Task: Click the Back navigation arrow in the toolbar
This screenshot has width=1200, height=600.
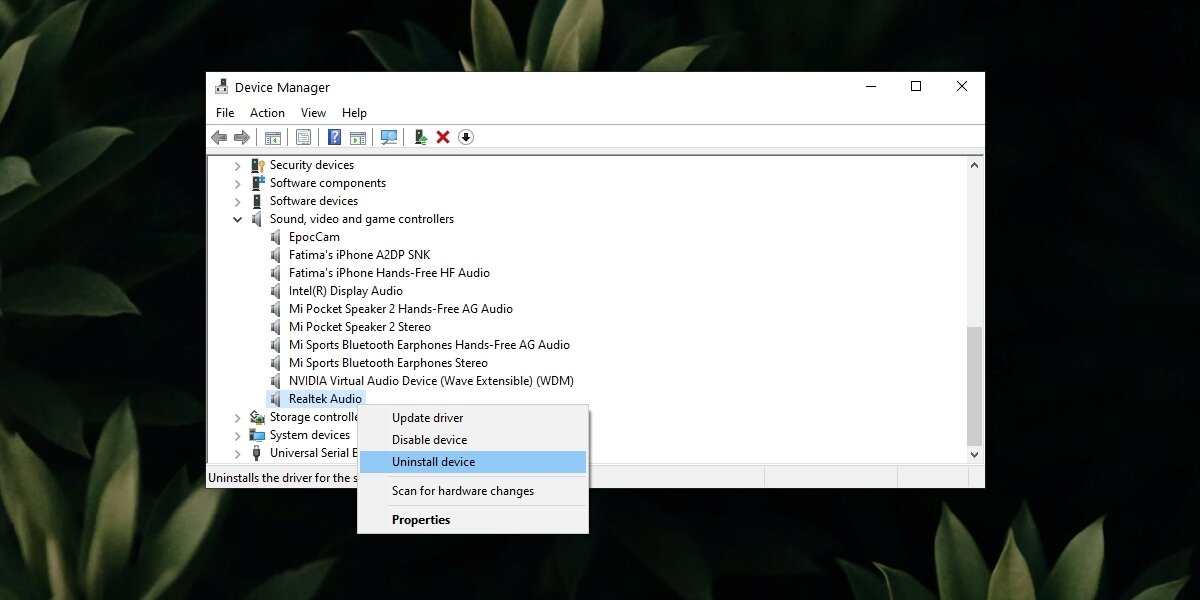Action: 221,137
